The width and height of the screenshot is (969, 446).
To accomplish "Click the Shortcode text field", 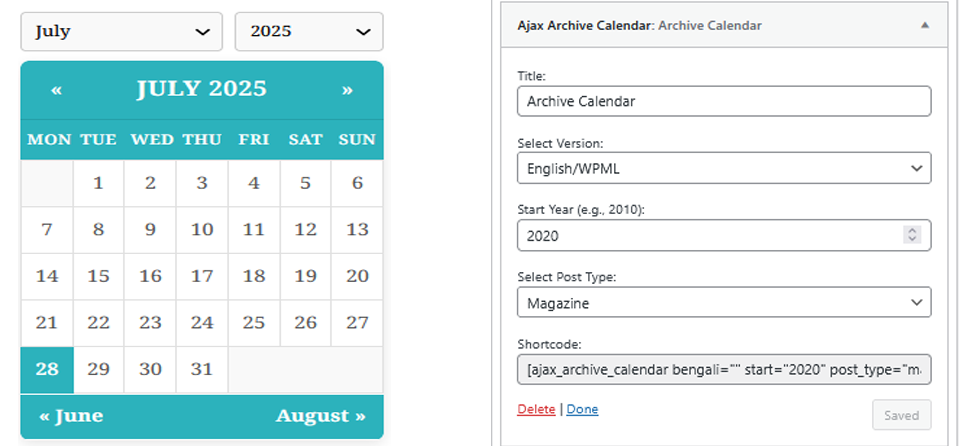I will 724,370.
